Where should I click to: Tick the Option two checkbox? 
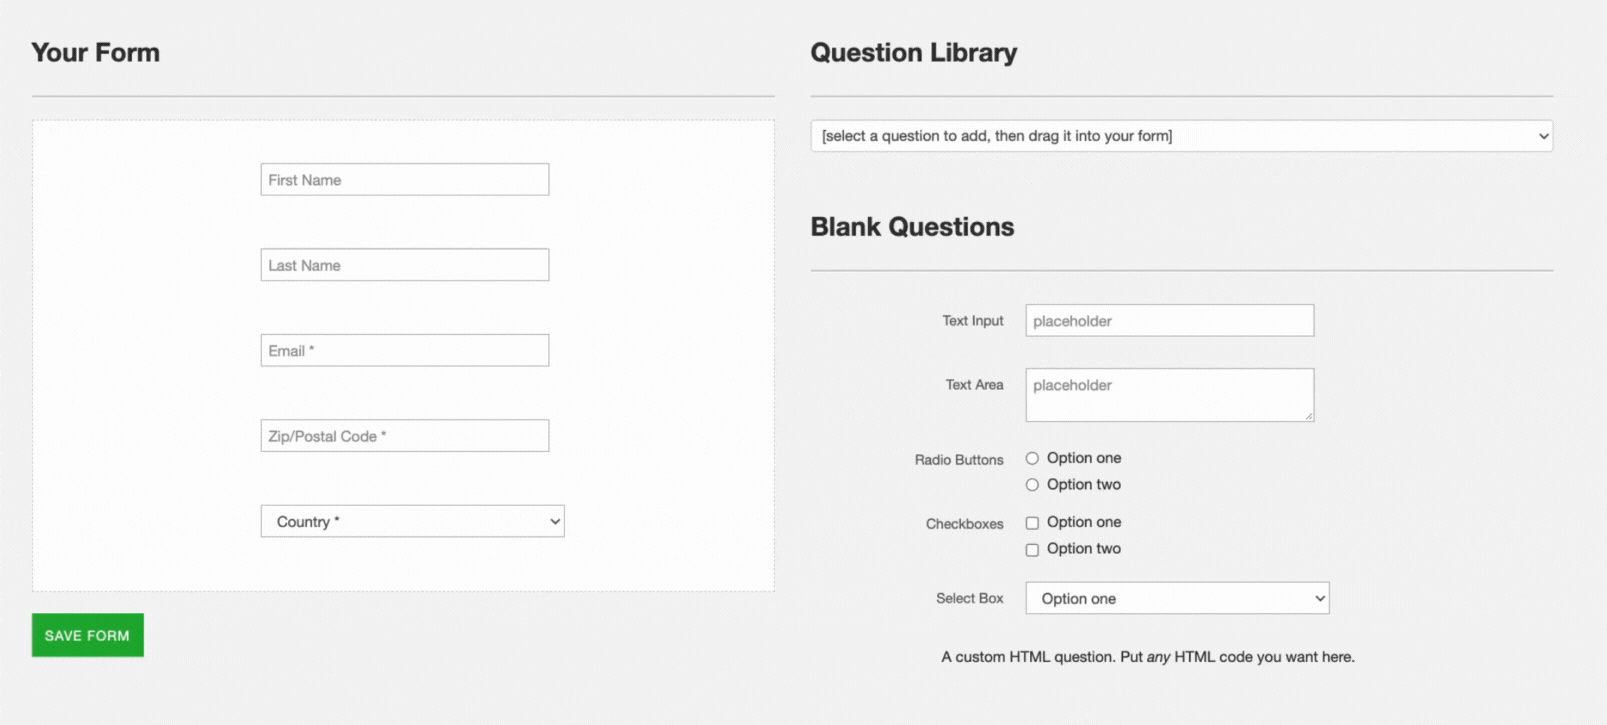coord(1032,550)
